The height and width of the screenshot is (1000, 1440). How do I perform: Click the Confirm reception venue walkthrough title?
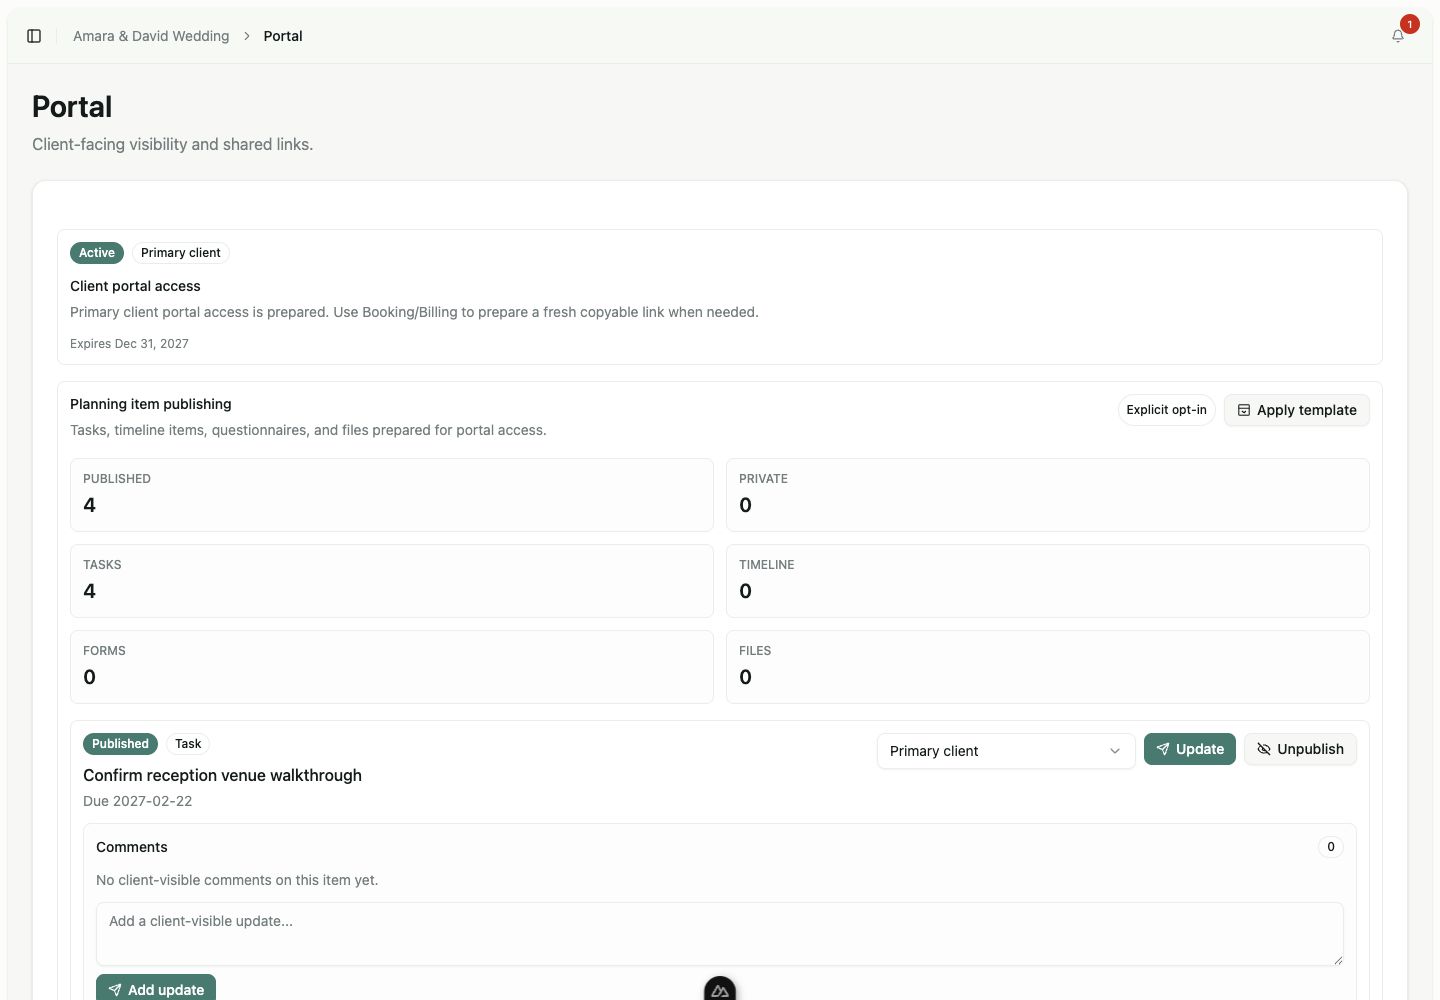(x=222, y=775)
